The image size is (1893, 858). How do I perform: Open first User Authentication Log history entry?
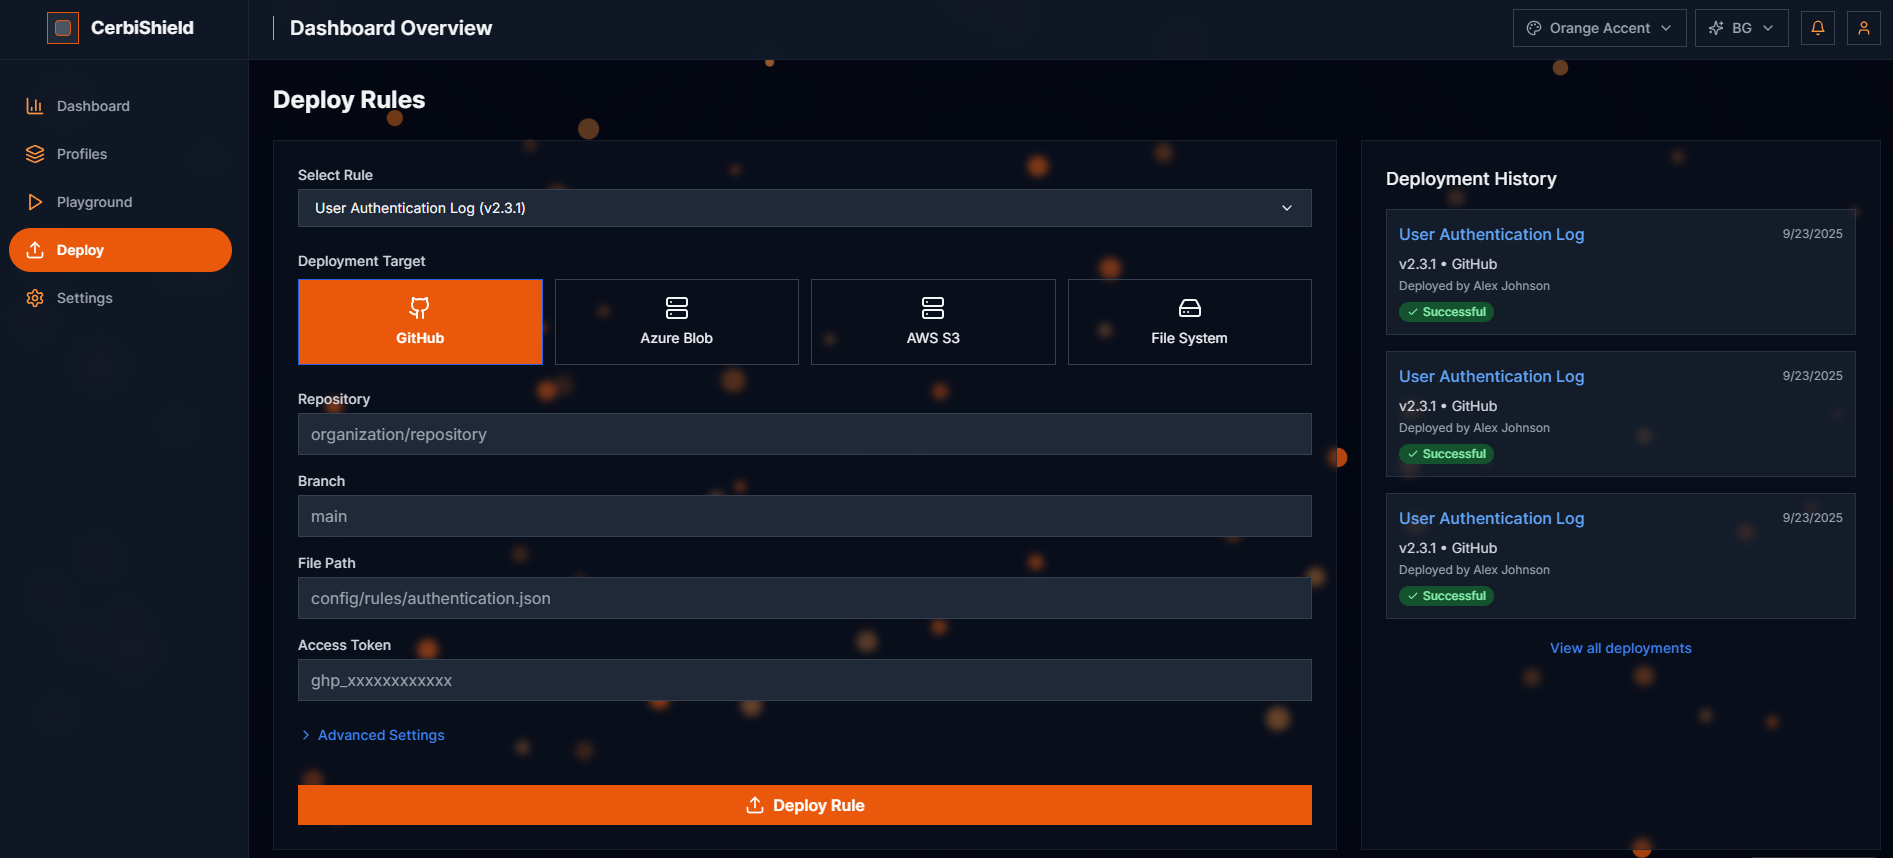[x=1491, y=234]
